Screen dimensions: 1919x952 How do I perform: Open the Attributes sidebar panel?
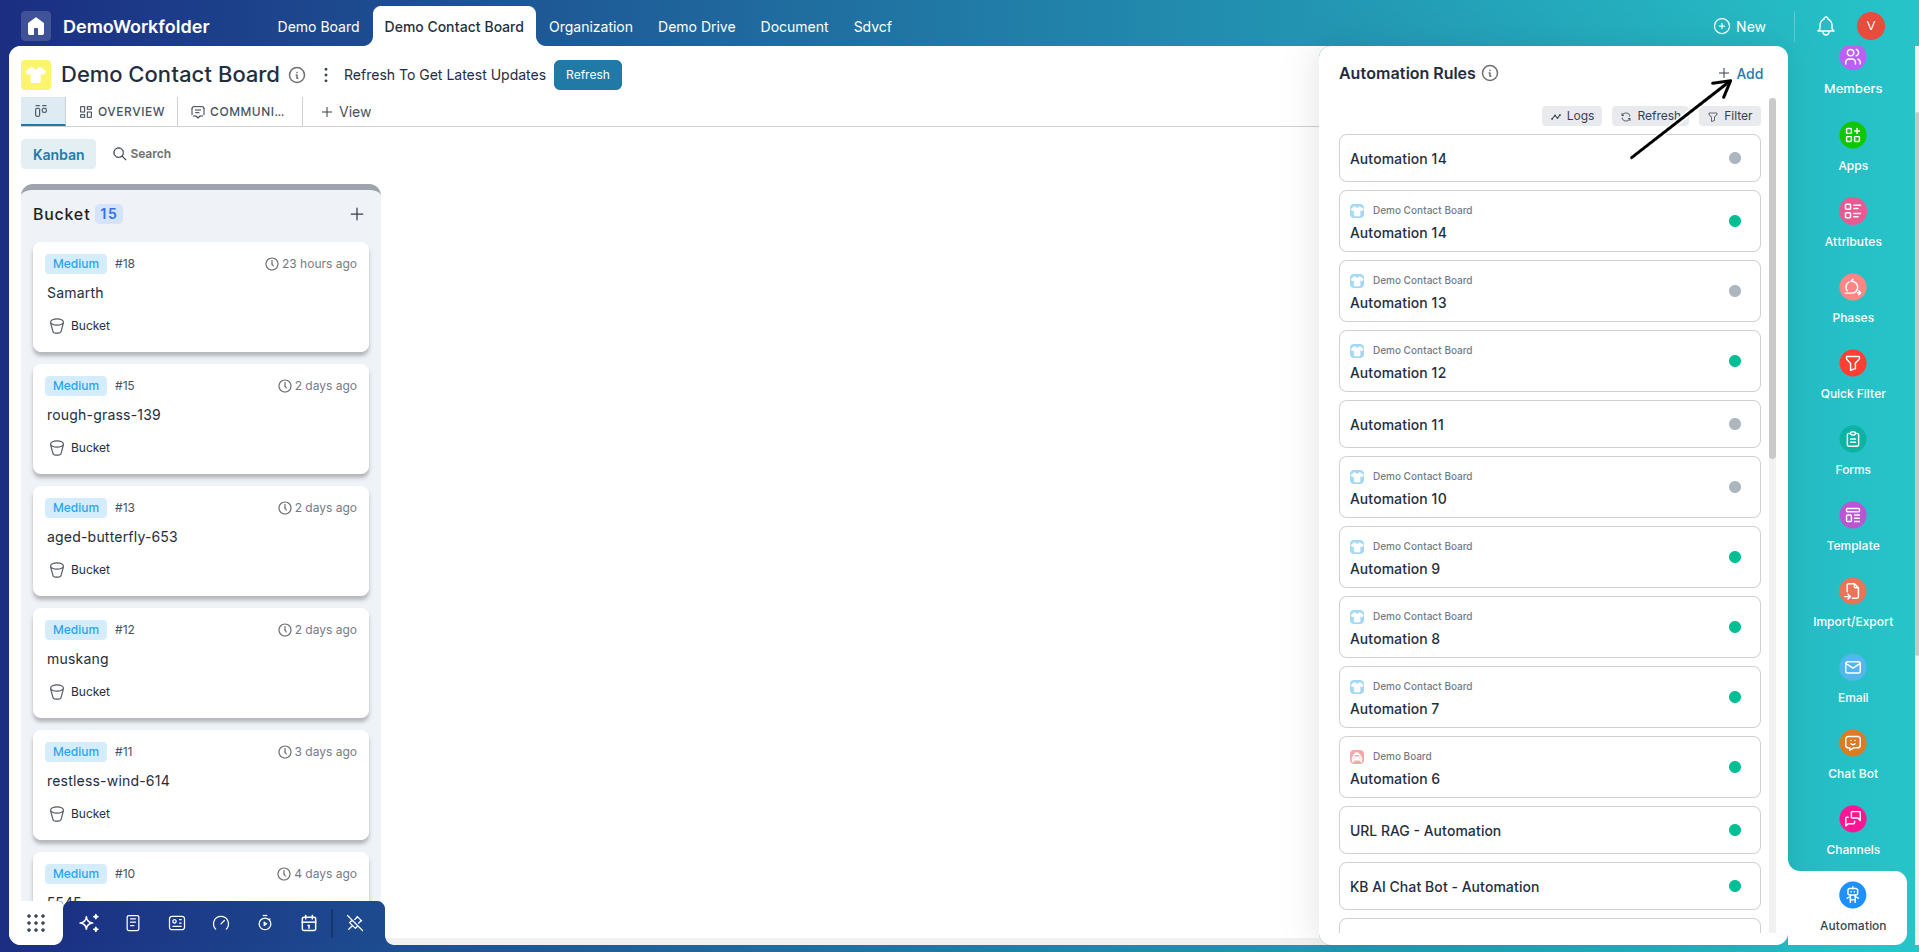[1853, 222]
